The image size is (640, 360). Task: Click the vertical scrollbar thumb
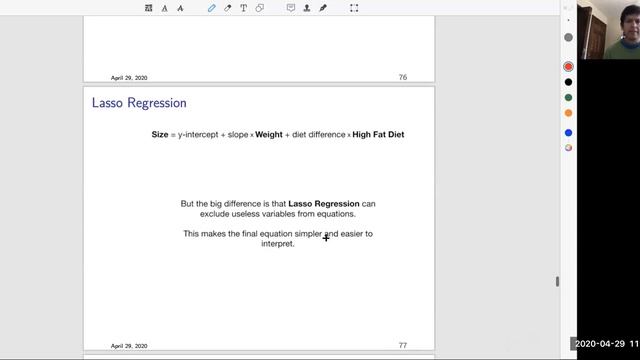pyautogui.click(x=557, y=281)
